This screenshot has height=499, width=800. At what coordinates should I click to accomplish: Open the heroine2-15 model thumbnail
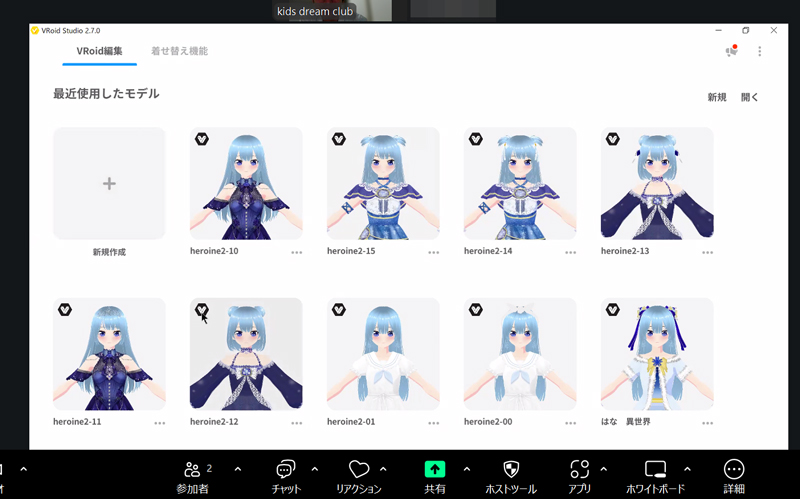383,183
